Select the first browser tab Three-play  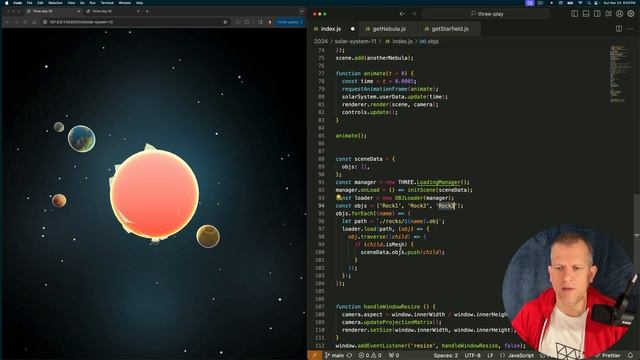pos(52,11)
